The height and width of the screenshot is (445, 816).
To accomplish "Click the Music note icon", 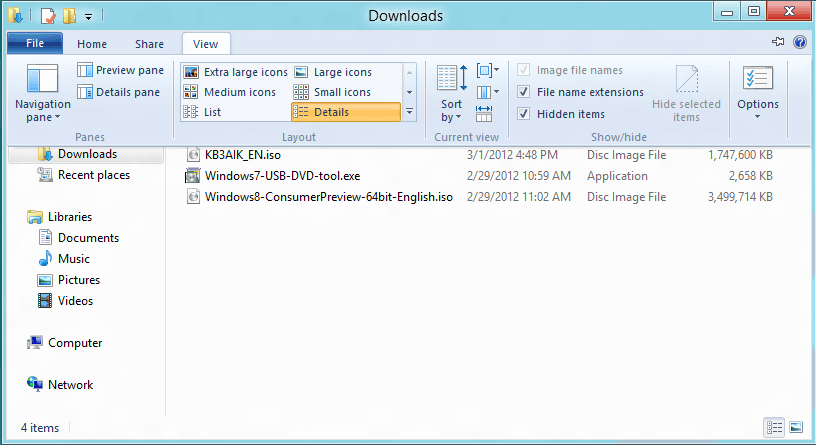I will coord(45,258).
